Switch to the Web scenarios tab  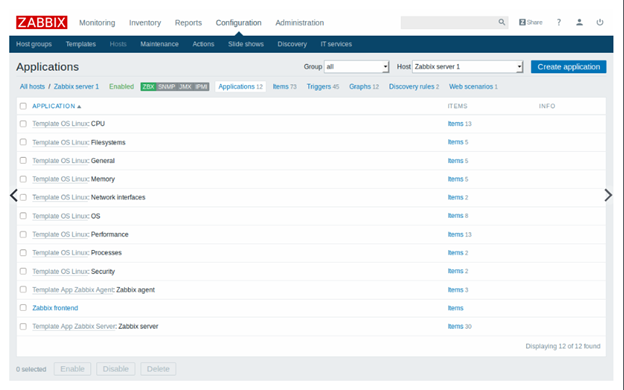(x=473, y=87)
